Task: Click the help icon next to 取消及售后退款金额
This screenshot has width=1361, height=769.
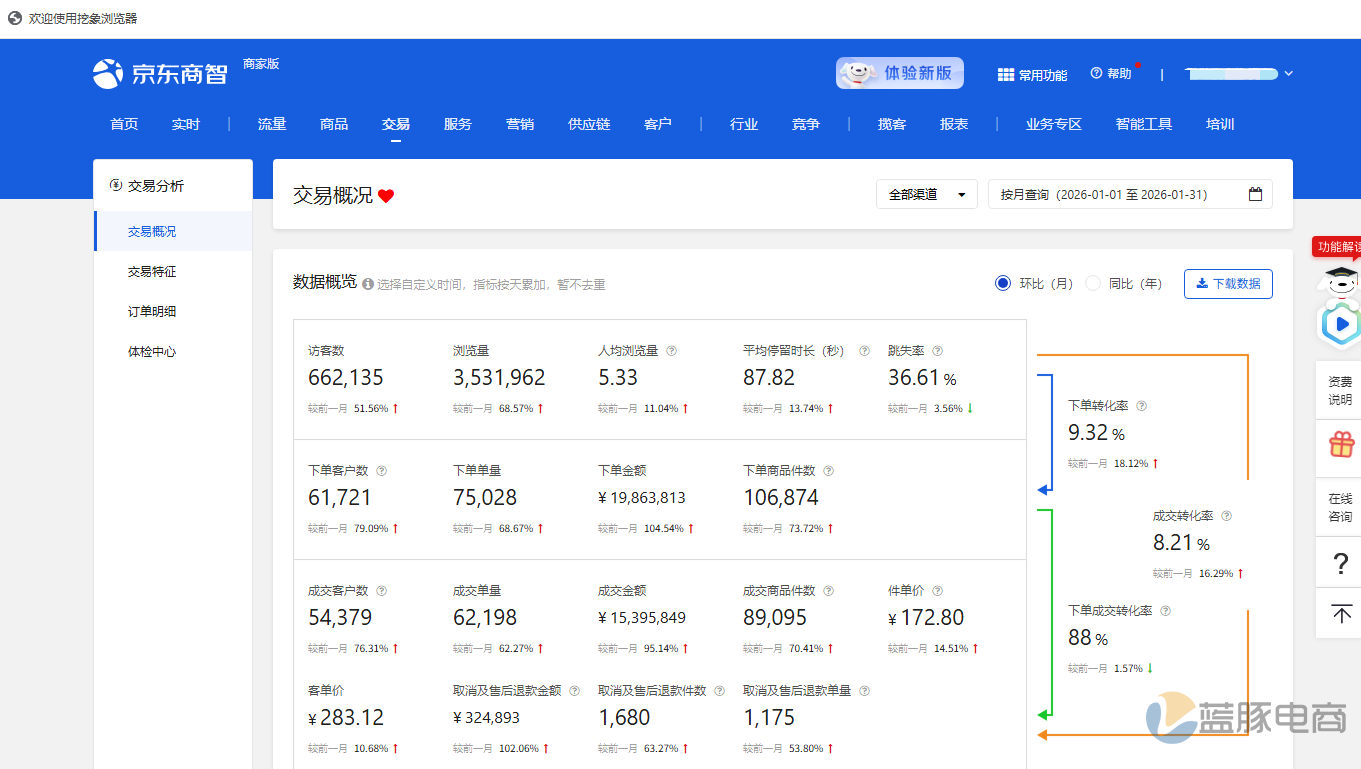Action: (x=574, y=691)
